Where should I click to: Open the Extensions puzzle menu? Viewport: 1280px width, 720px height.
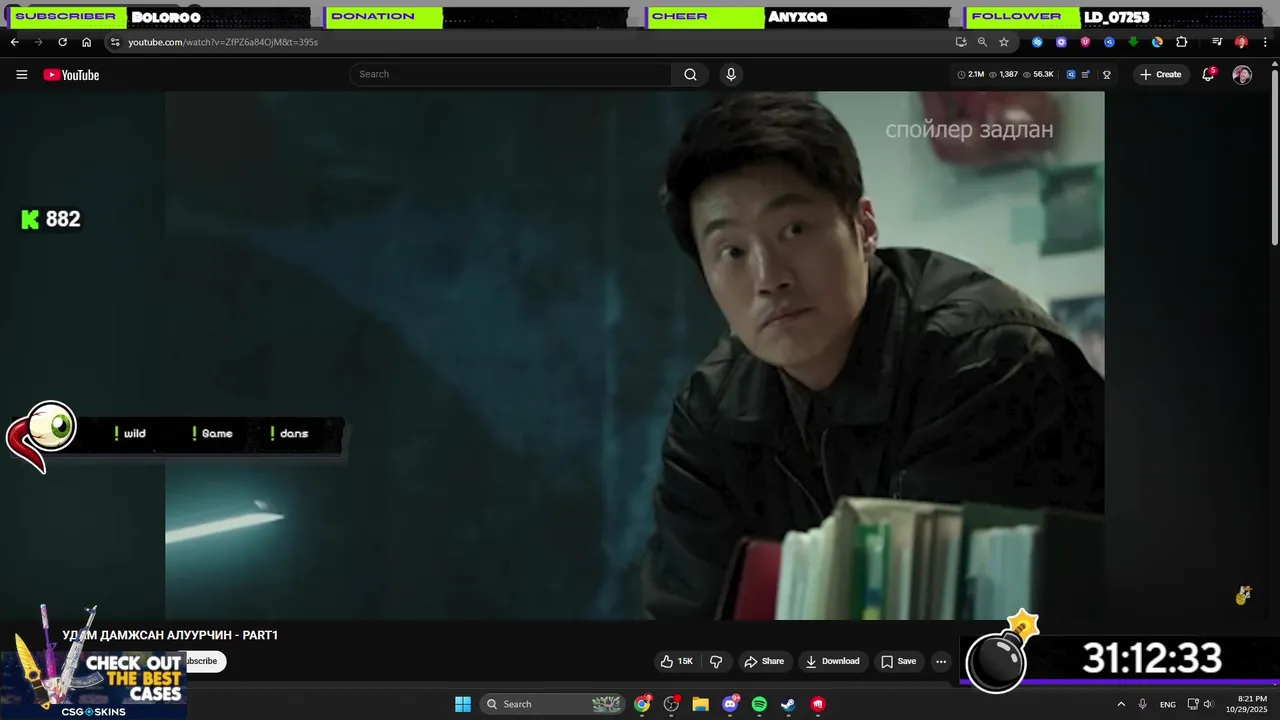pos(1181,42)
